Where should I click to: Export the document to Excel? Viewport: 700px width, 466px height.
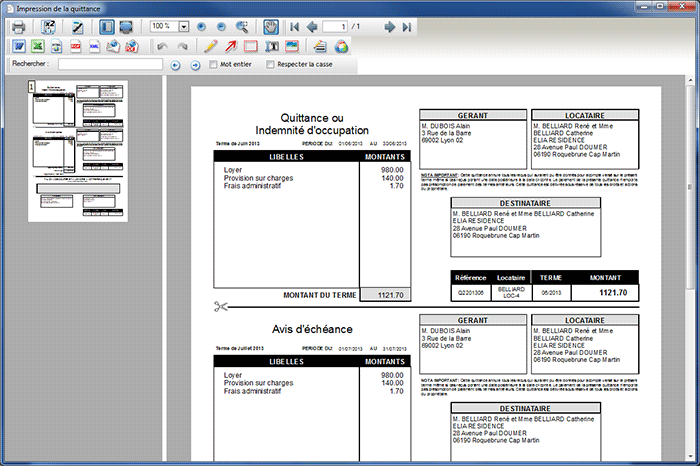(37, 46)
